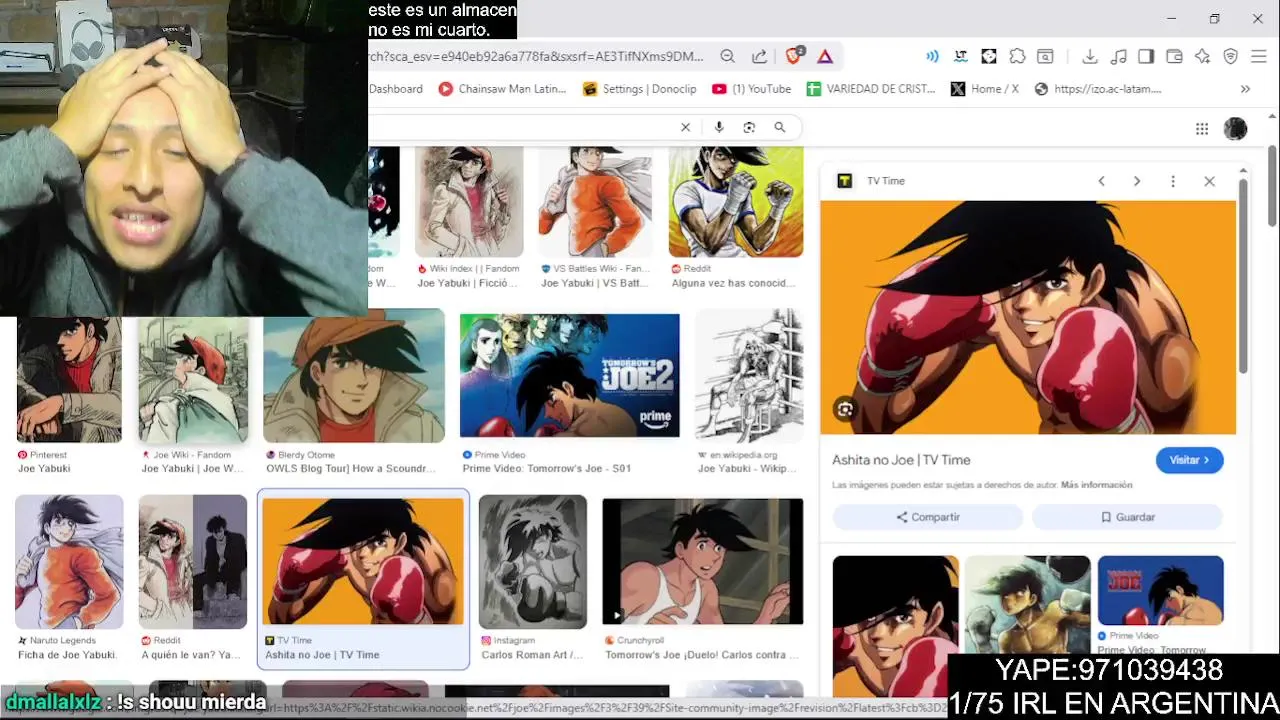Open the Reddit Alguna vez has conocid thumbnail
The image size is (1280, 720).
[x=736, y=202]
